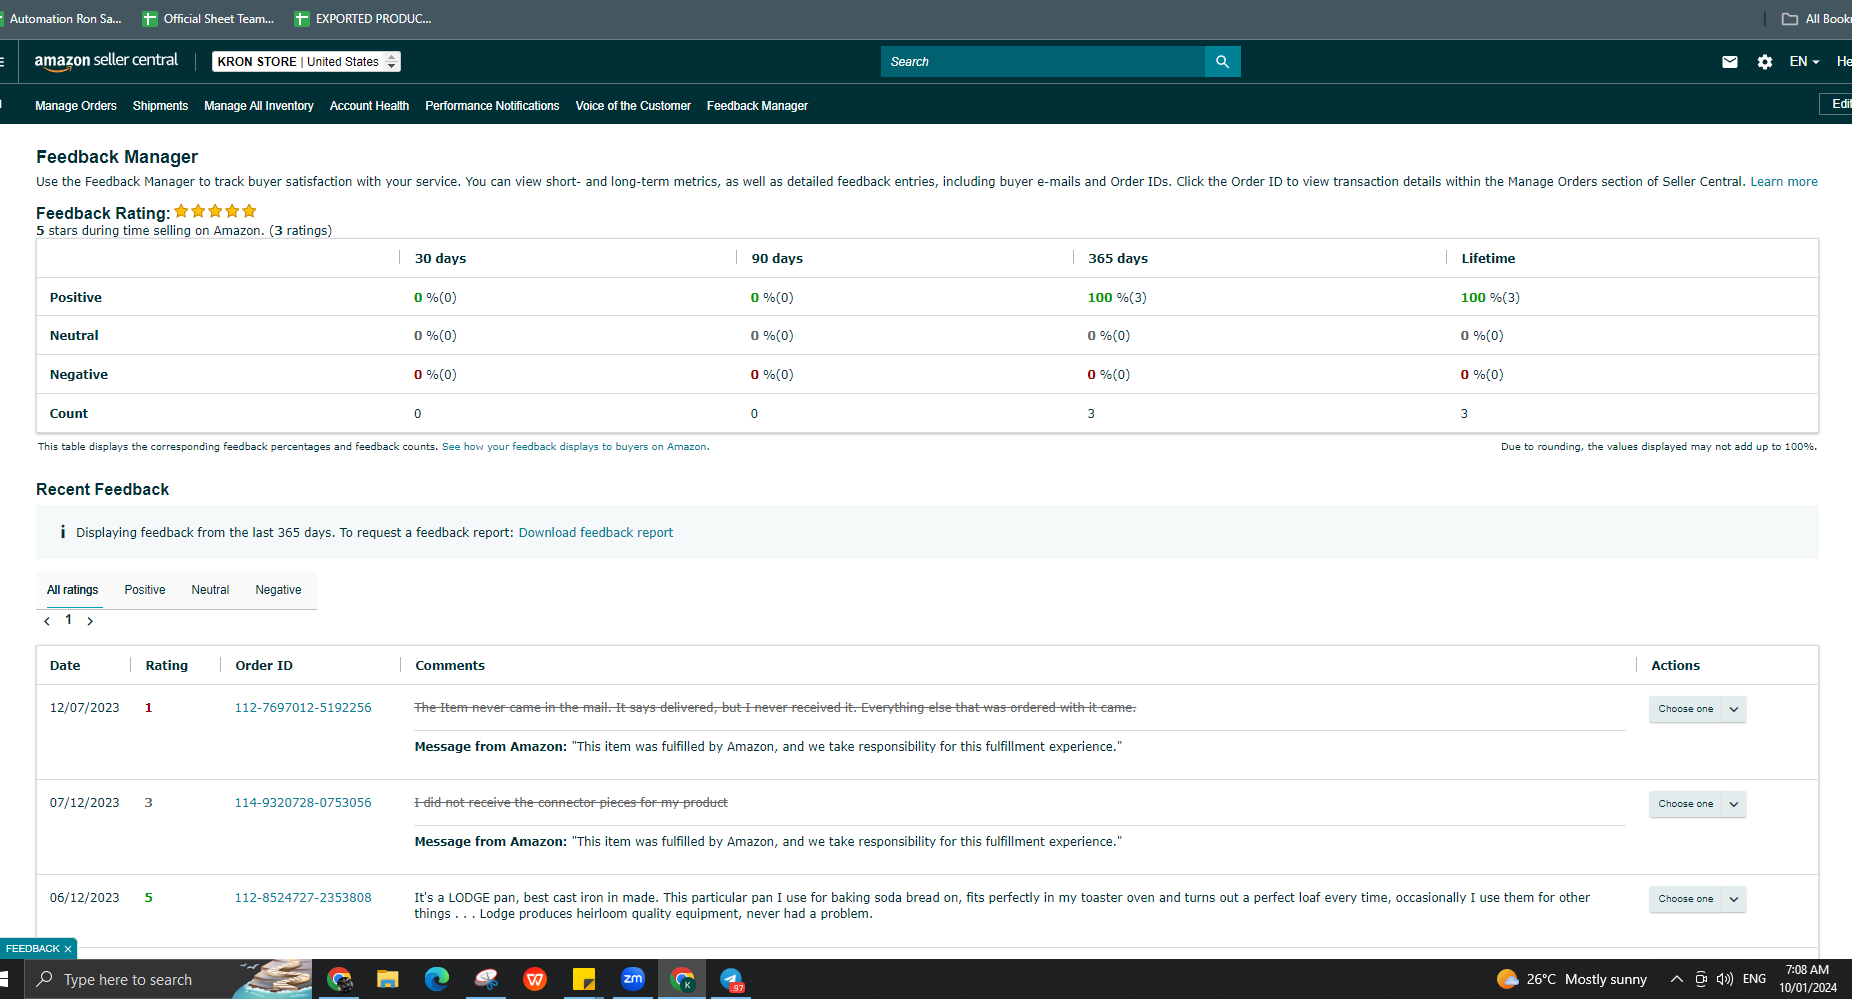
Task: Open Feedback Manager in navigation bar
Action: 757,106
